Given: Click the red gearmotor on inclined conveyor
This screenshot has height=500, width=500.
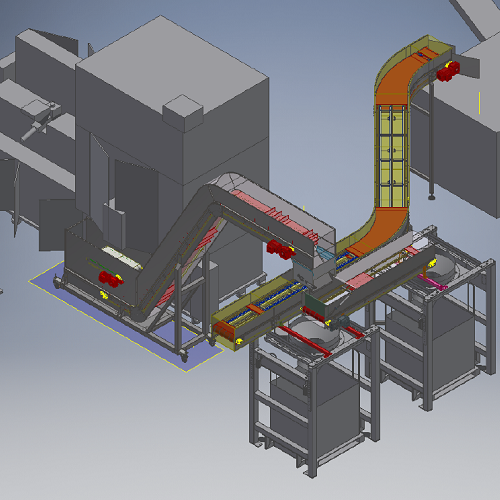Looking at the screenshot, I should pos(280,249).
